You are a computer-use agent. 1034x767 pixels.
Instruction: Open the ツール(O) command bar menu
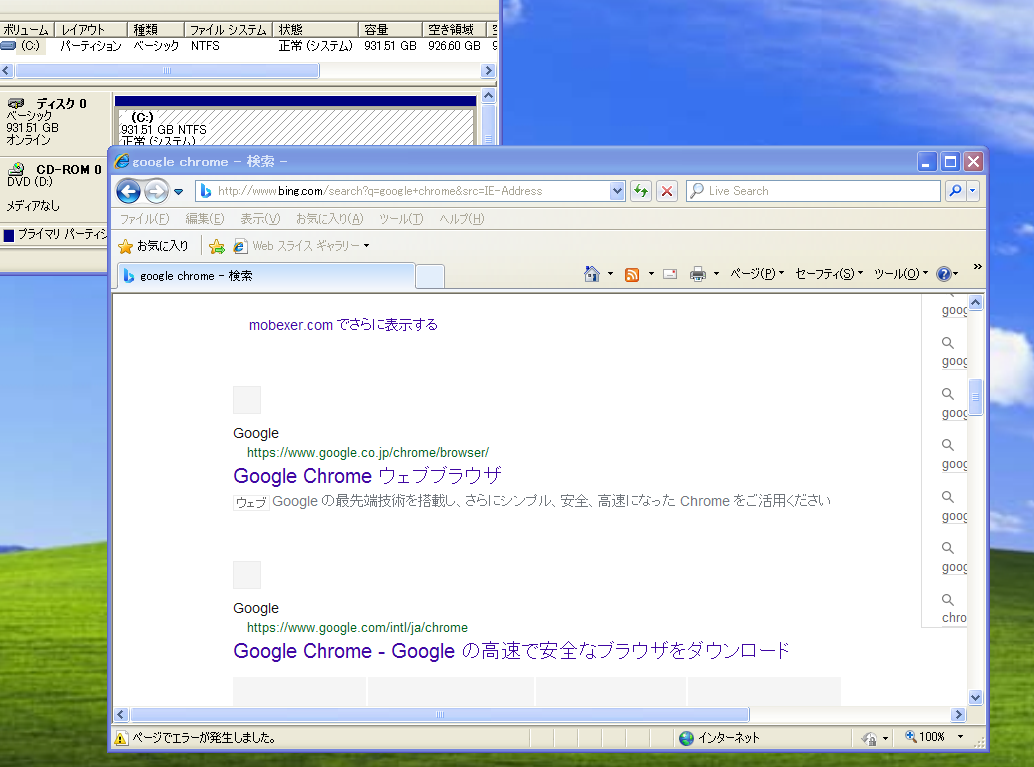pyautogui.click(x=901, y=274)
